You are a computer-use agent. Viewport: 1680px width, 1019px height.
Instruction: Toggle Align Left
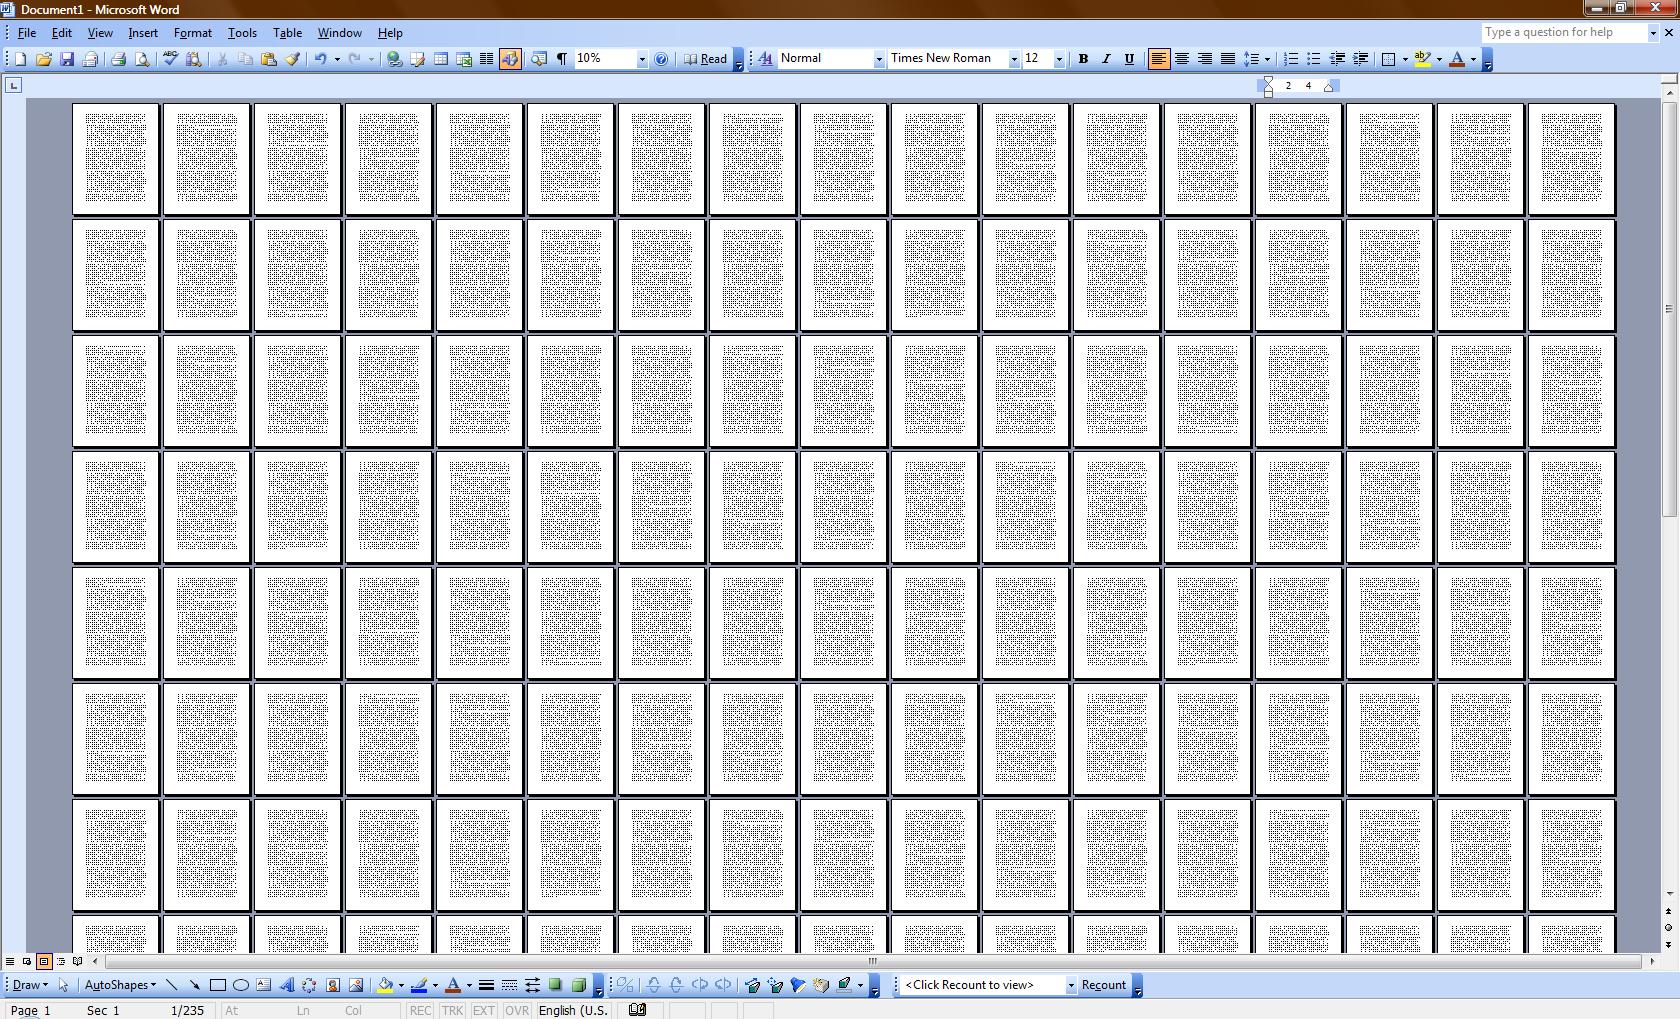(1158, 59)
